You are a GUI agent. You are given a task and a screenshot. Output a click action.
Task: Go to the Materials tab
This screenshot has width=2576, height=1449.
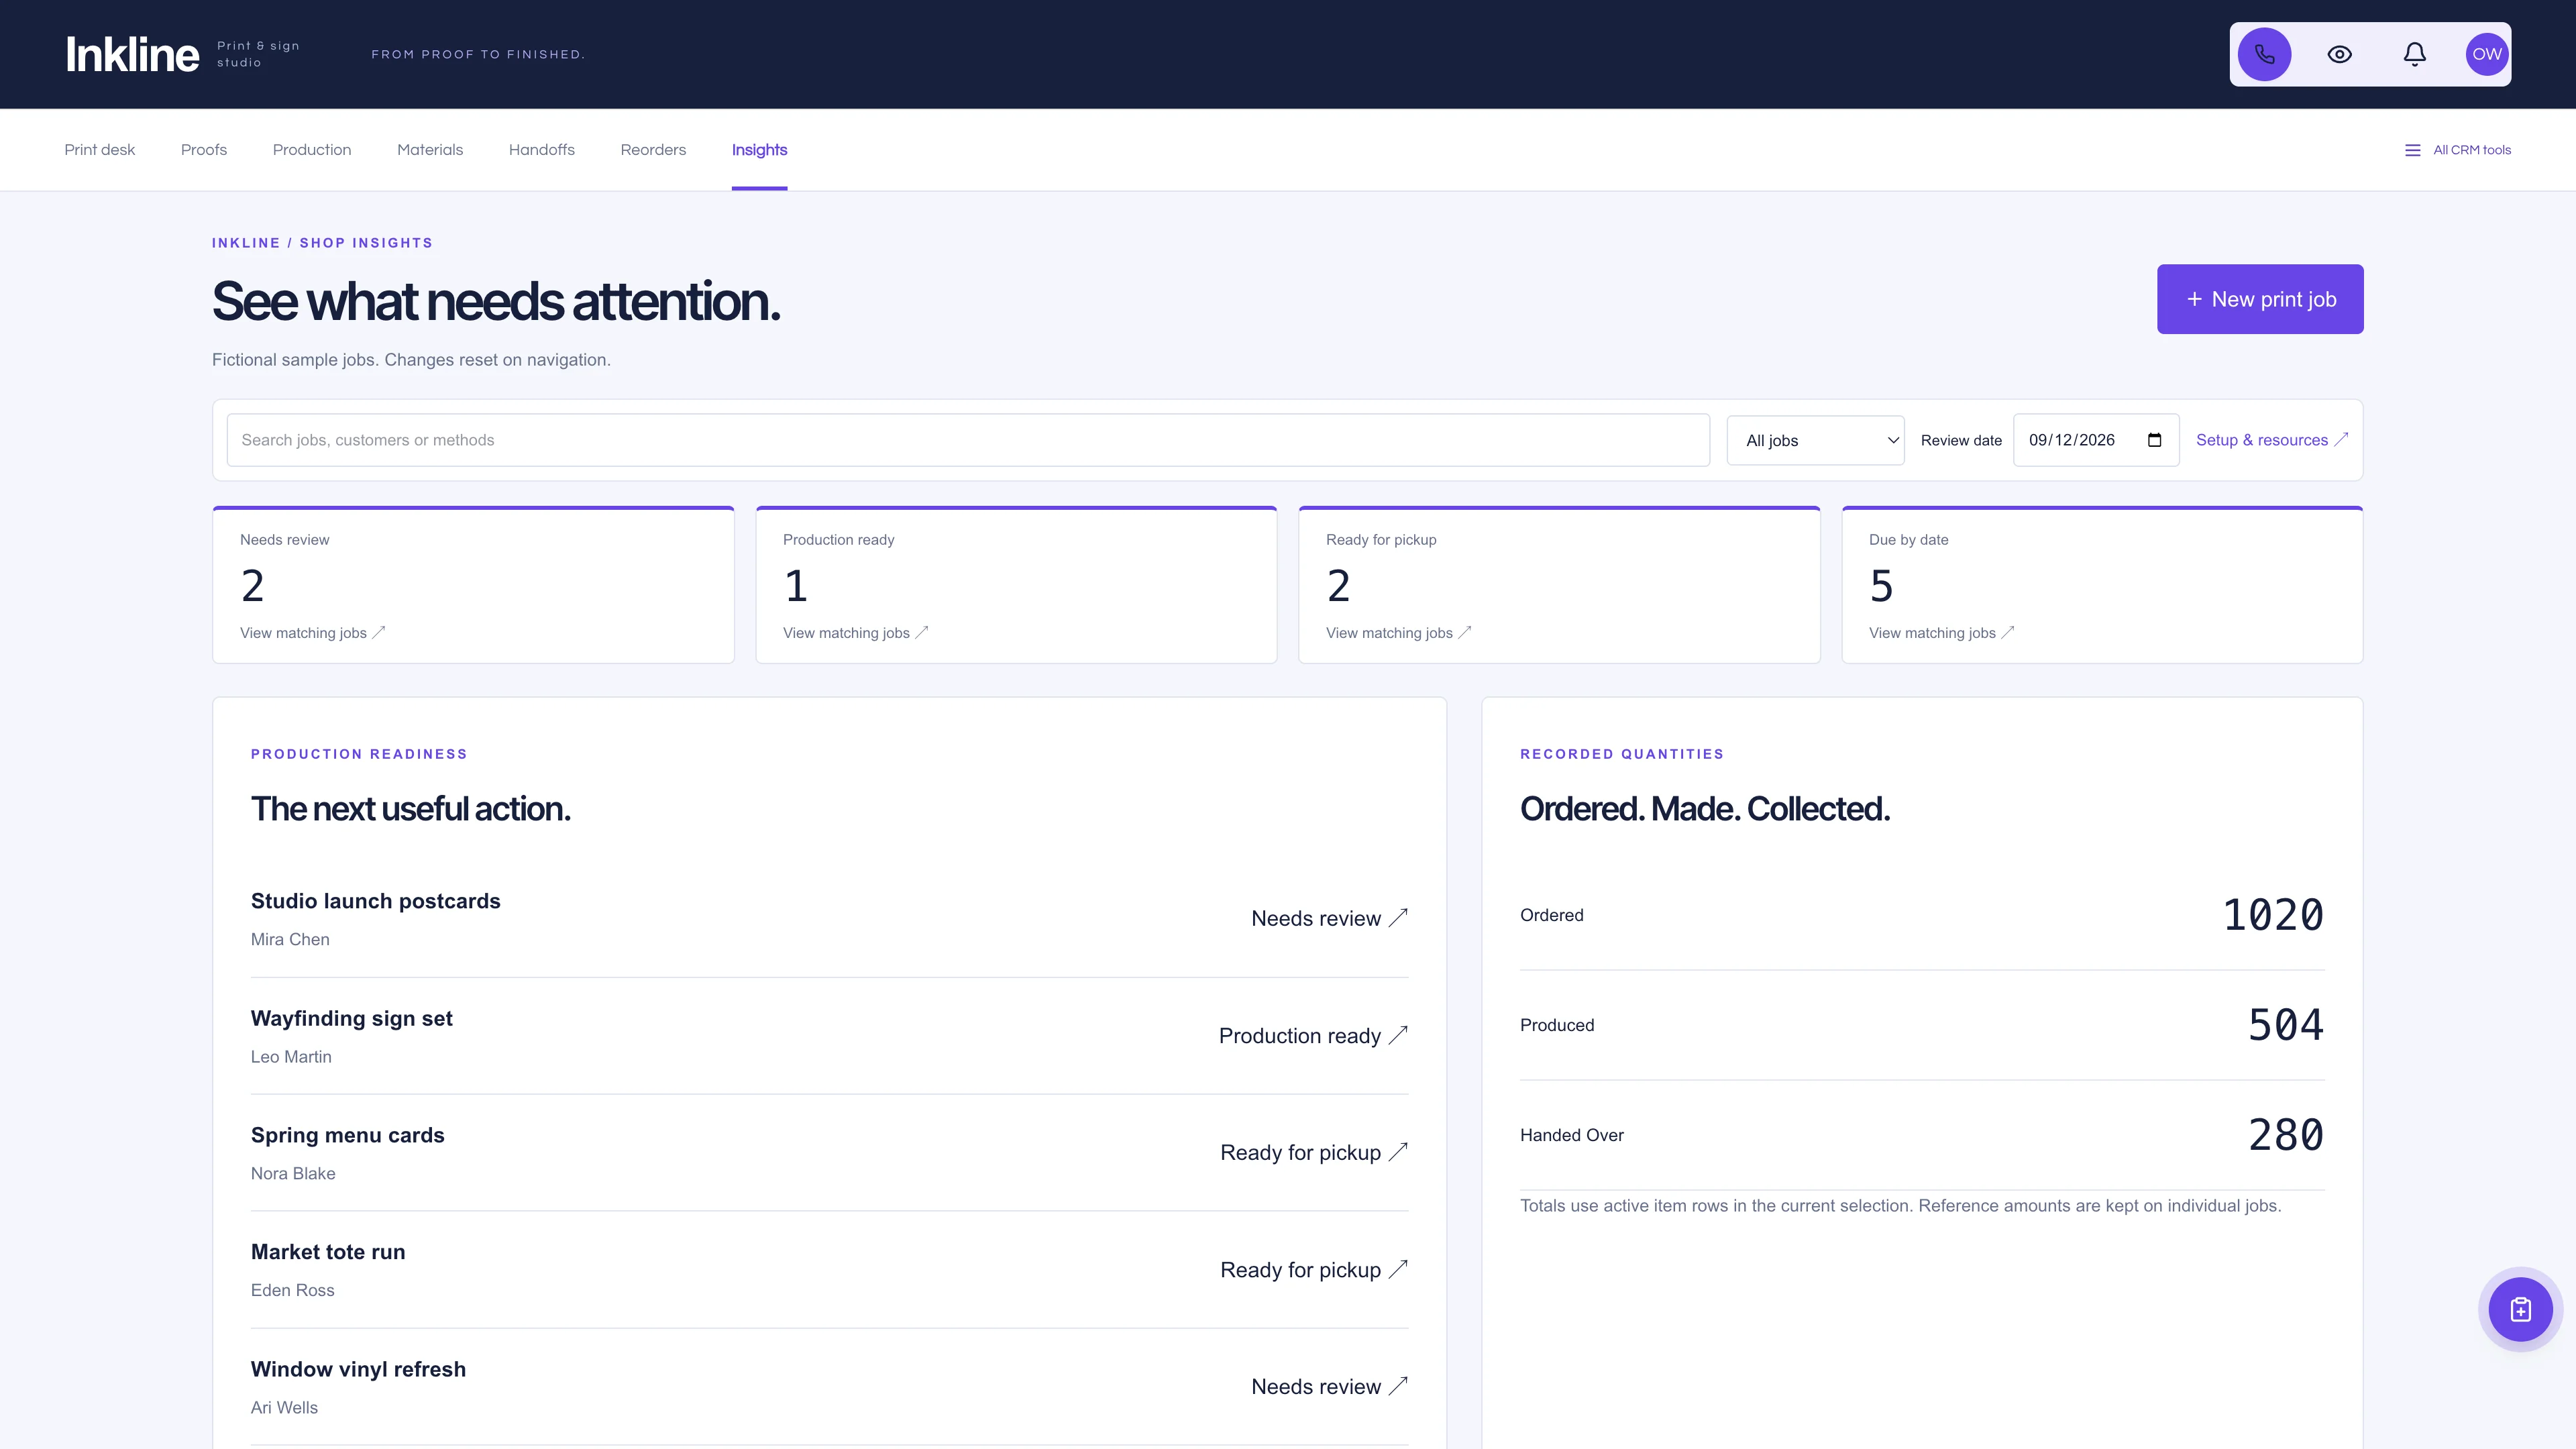(430, 150)
